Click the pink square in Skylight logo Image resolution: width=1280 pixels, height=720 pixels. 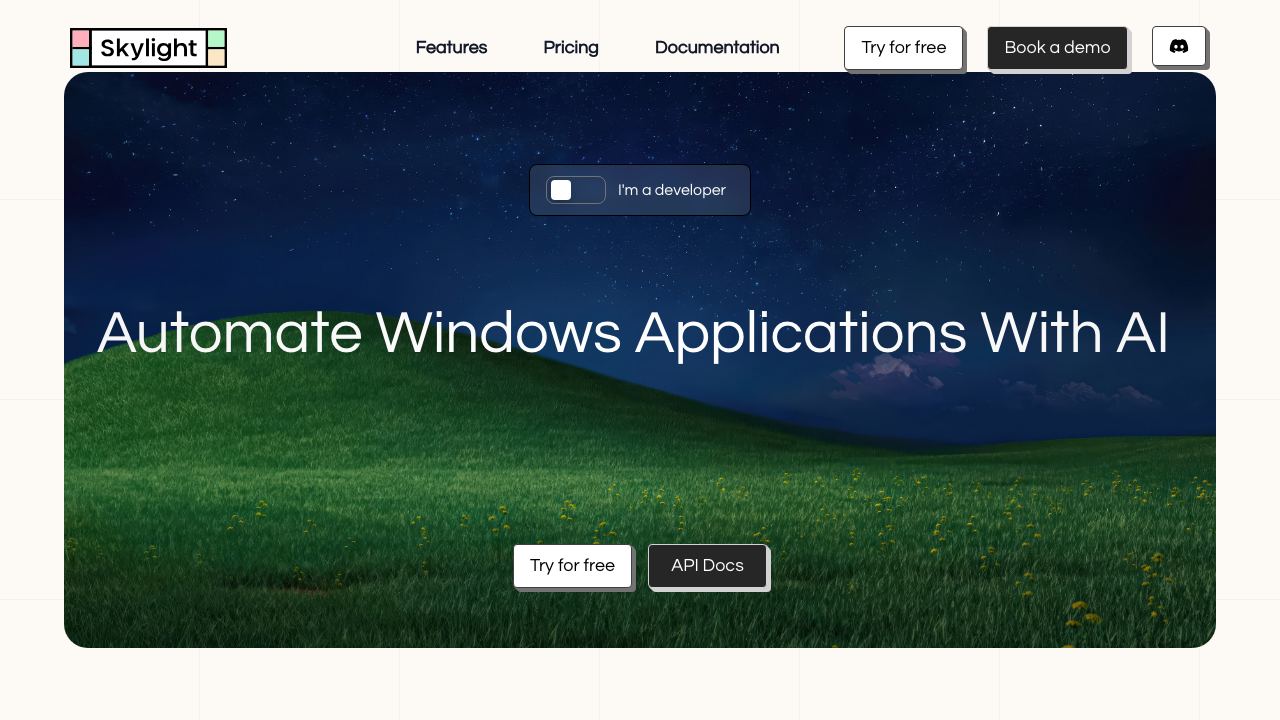coord(80,38)
